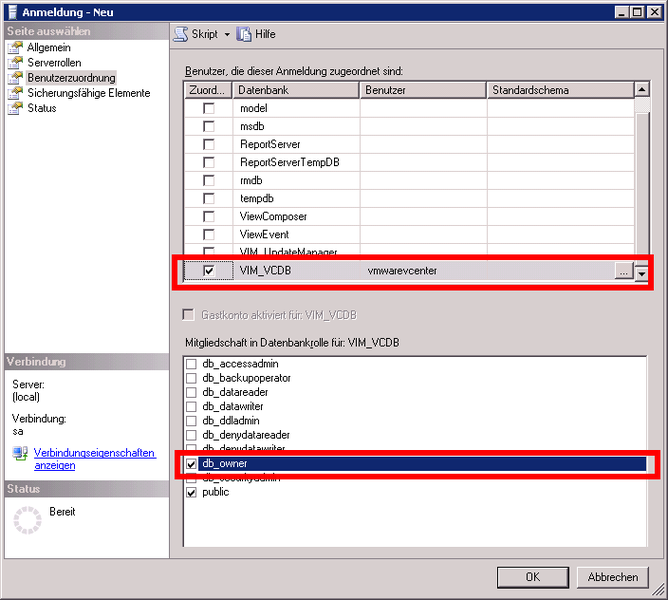This screenshot has width=668, height=600.
Task: Click the Standardschema column header
Action: click(x=560, y=90)
